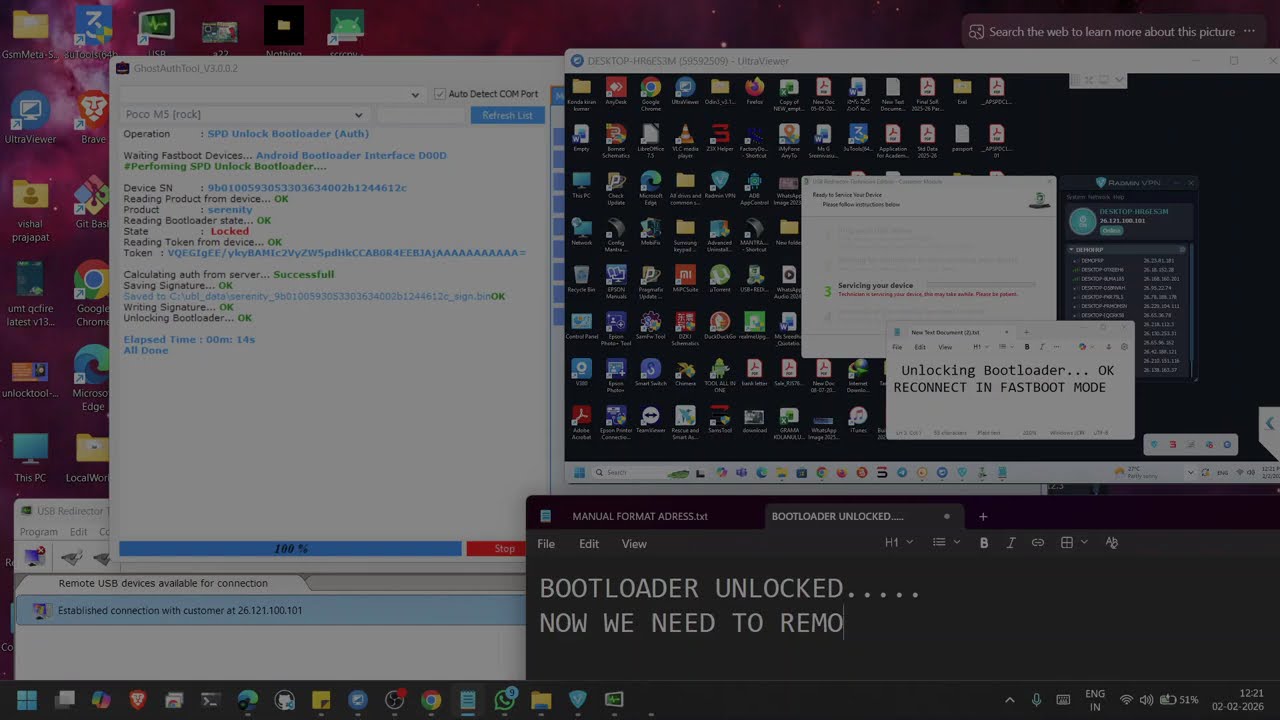Toggle bold formatting in Notepad
This screenshot has height=720, width=1280.
[x=984, y=543]
